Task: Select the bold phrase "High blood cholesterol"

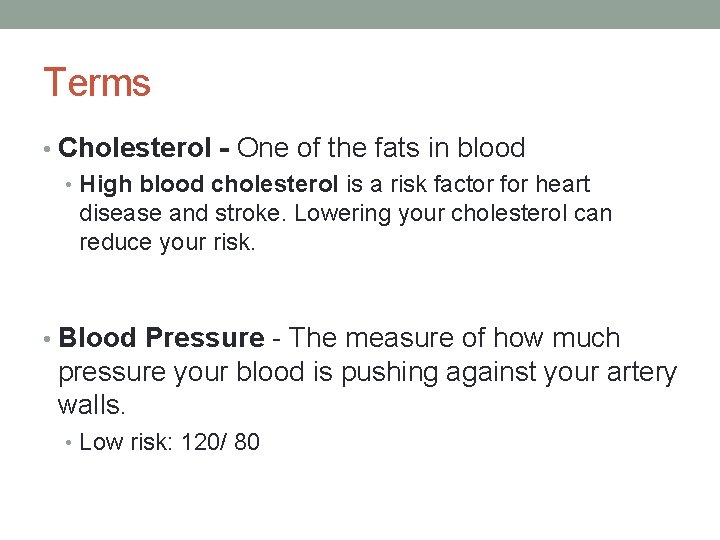Action: pyautogui.click(x=210, y=185)
